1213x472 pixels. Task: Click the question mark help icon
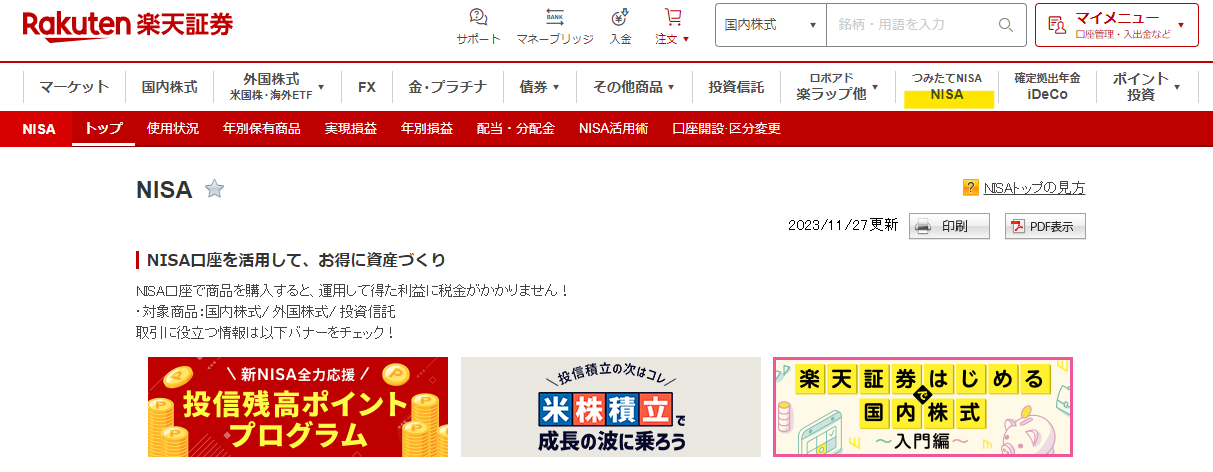tap(970, 187)
